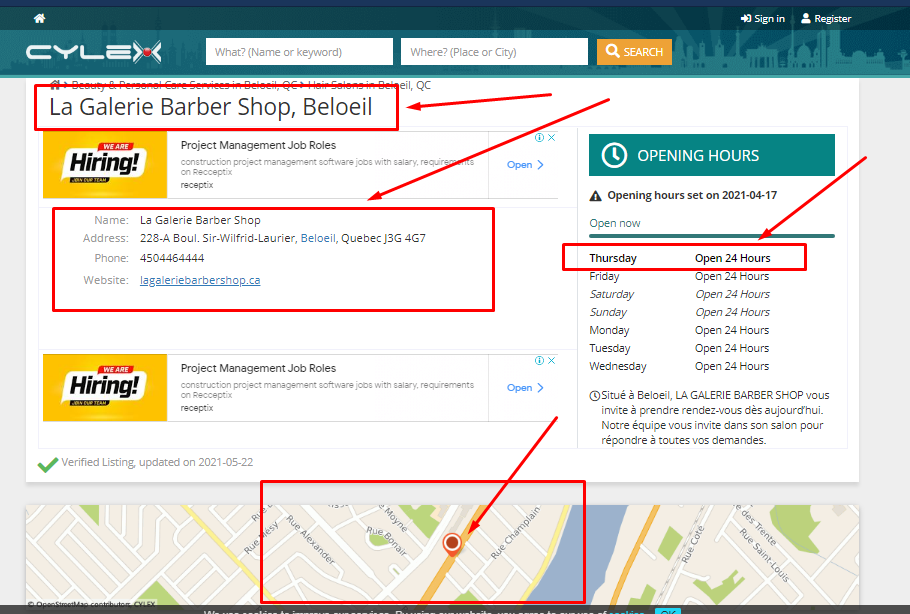
Task: Click the Tuesday Open 24 Hours row
Action: click(680, 348)
